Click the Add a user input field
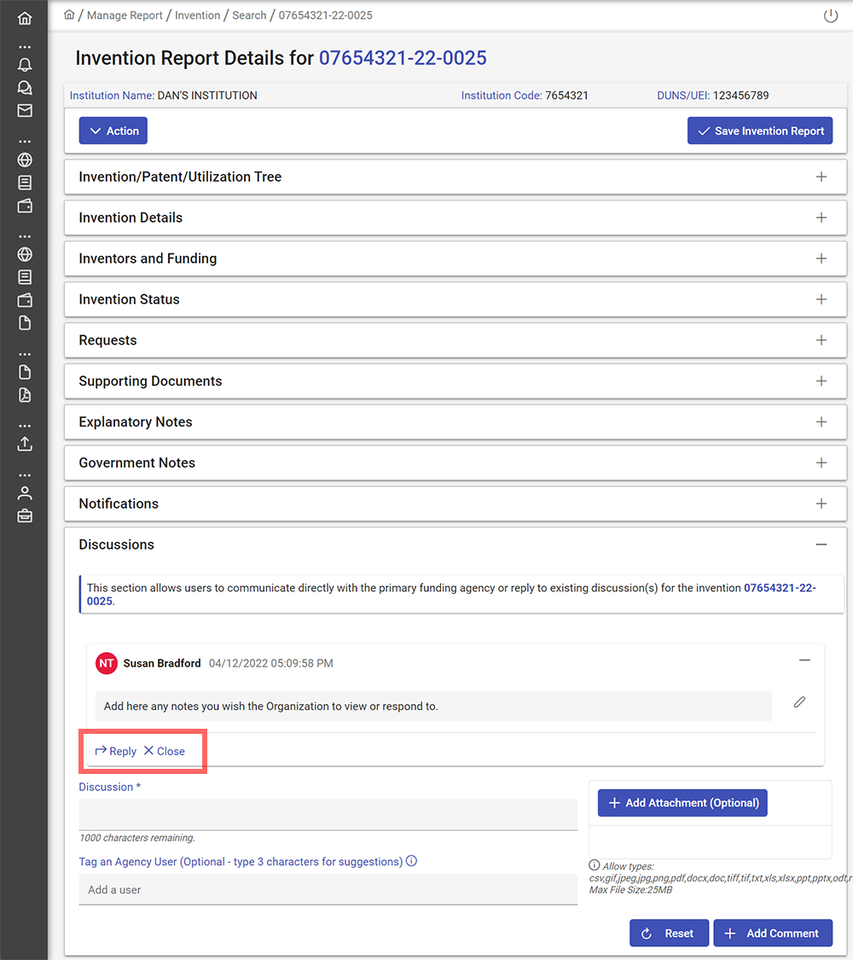Viewport: 853px width, 960px height. tap(328, 890)
